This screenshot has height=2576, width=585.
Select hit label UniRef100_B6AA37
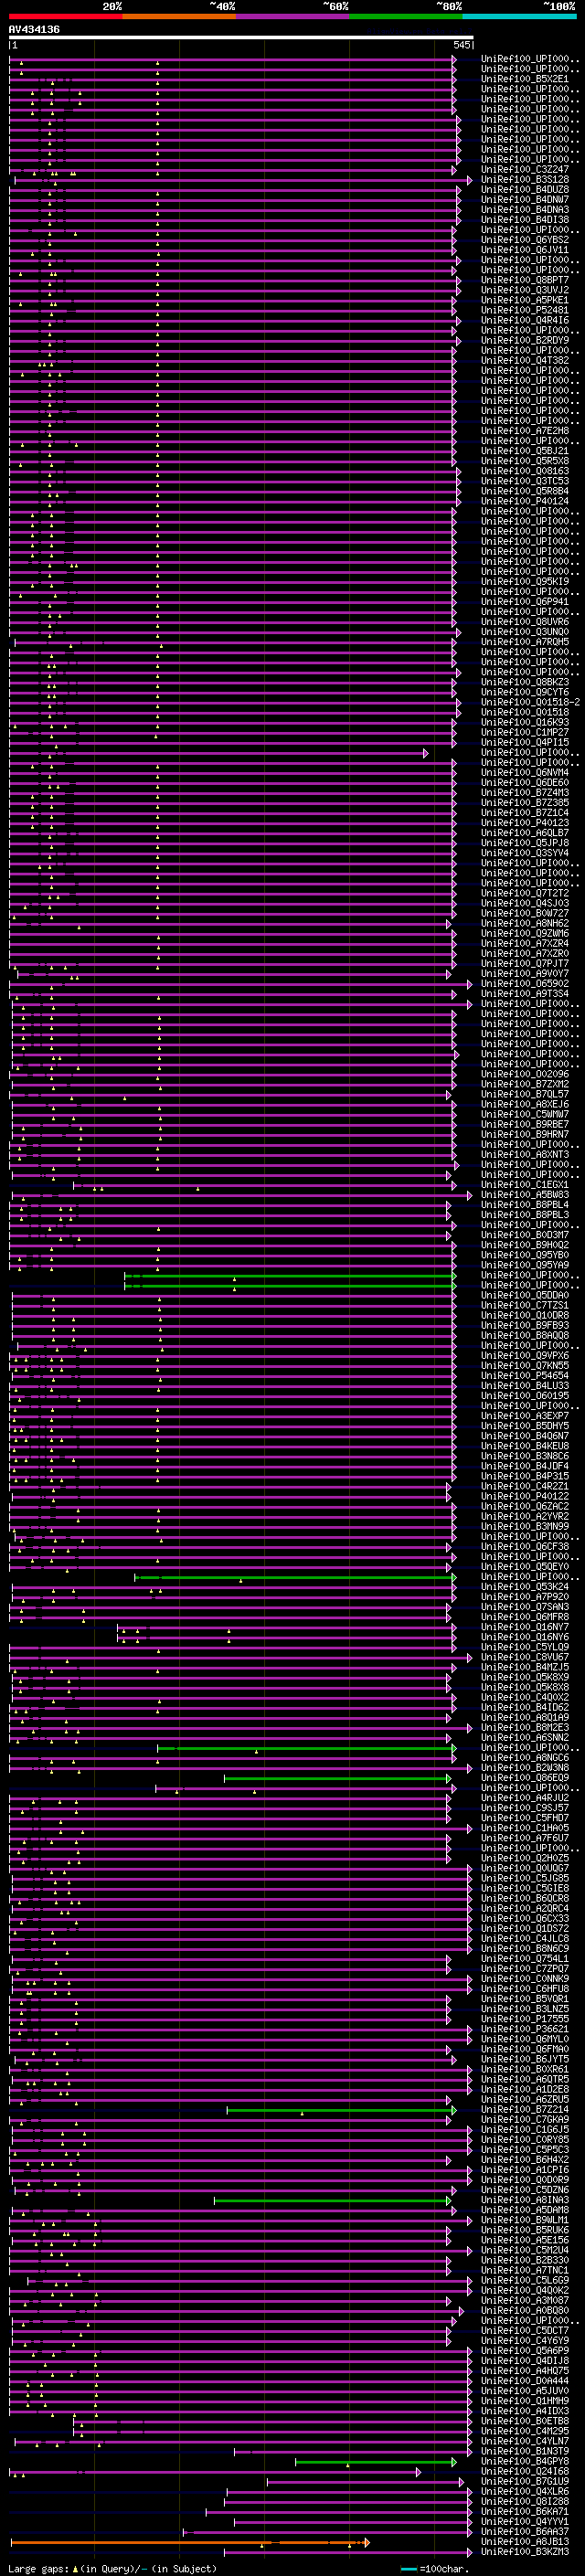[524, 2532]
